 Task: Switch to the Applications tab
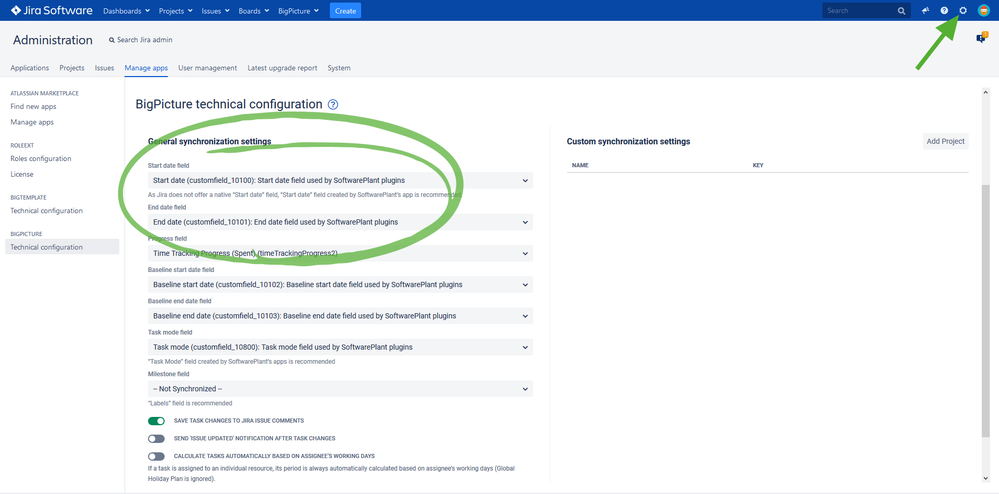(30, 68)
